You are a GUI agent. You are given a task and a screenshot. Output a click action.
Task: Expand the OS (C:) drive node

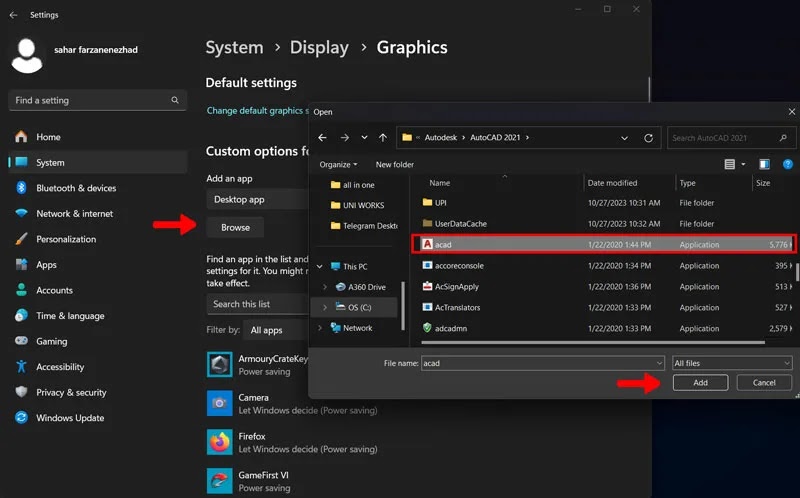(x=325, y=307)
